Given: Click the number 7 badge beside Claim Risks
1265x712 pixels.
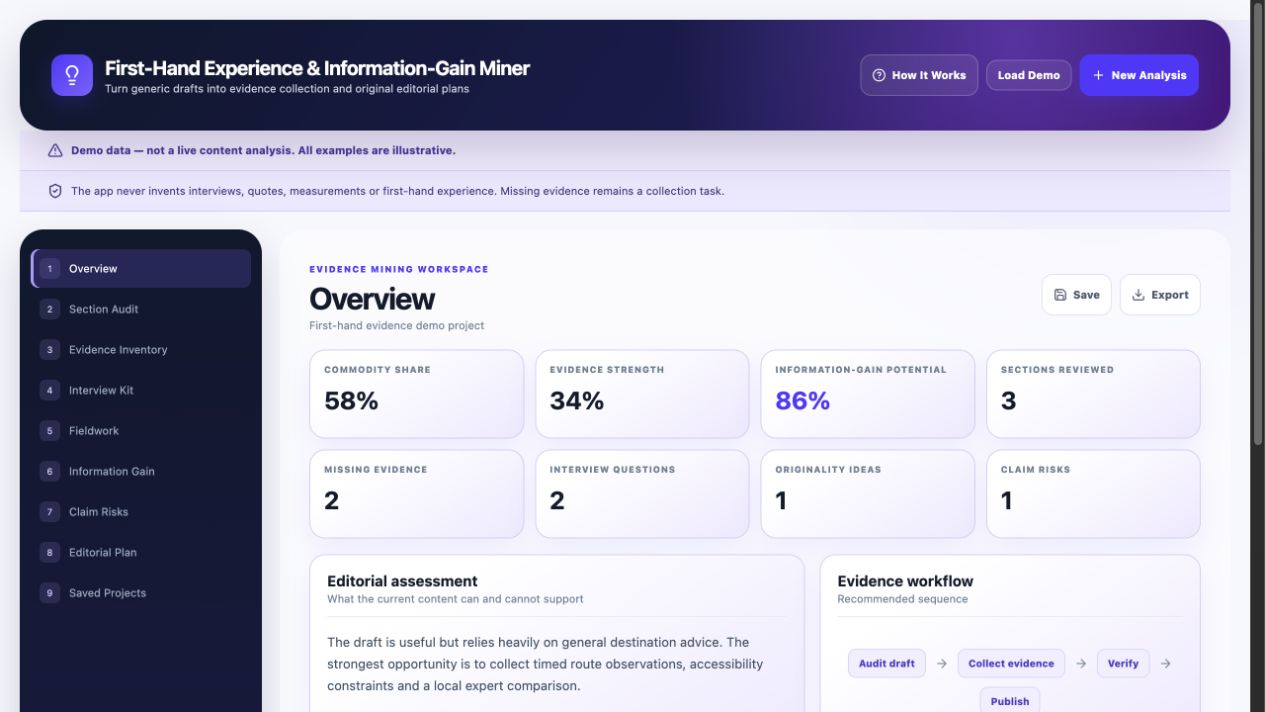Looking at the screenshot, I should tap(50, 512).
